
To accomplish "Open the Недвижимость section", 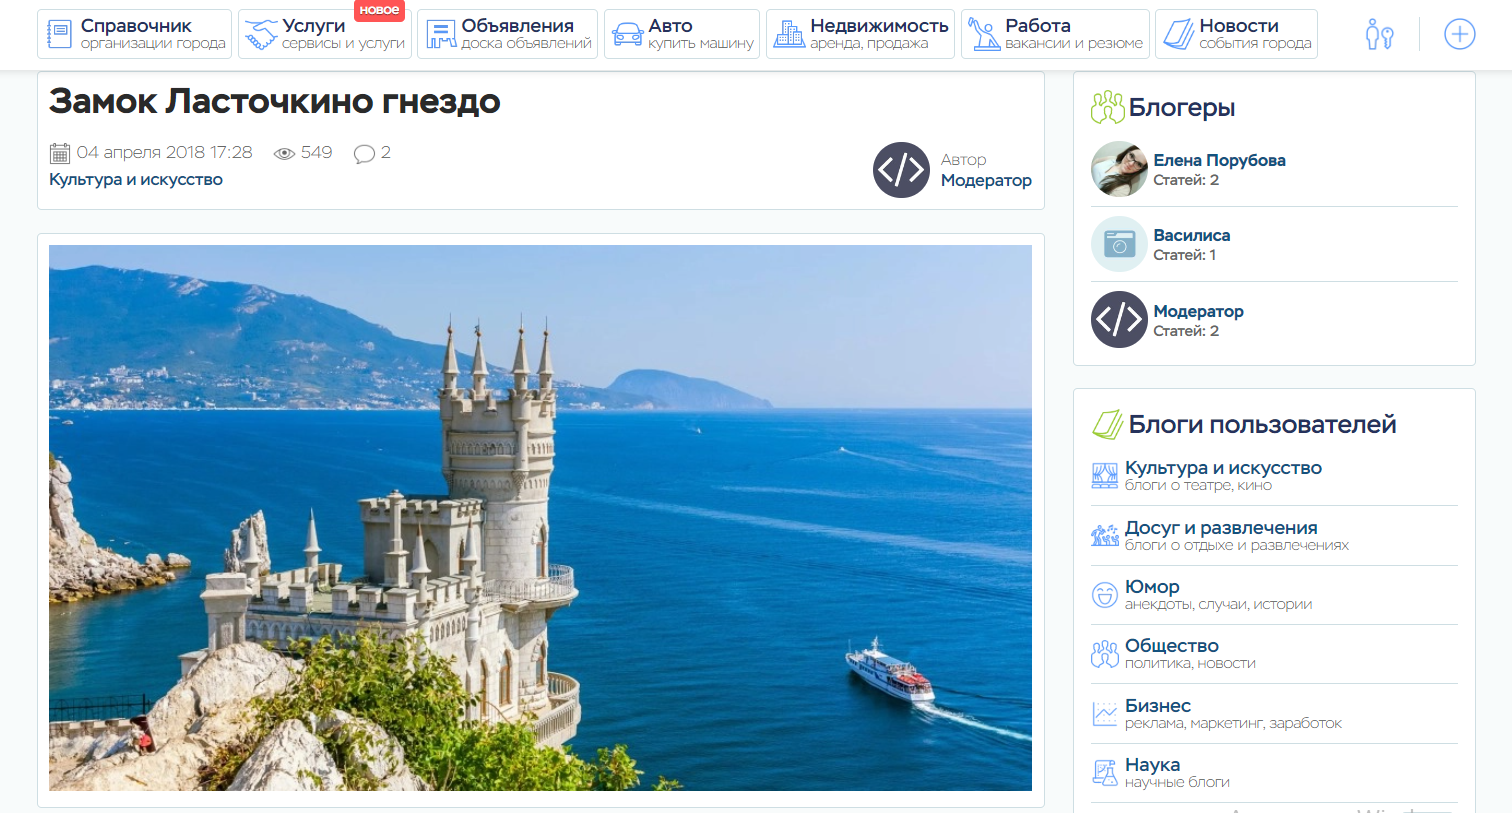I will coord(860,34).
